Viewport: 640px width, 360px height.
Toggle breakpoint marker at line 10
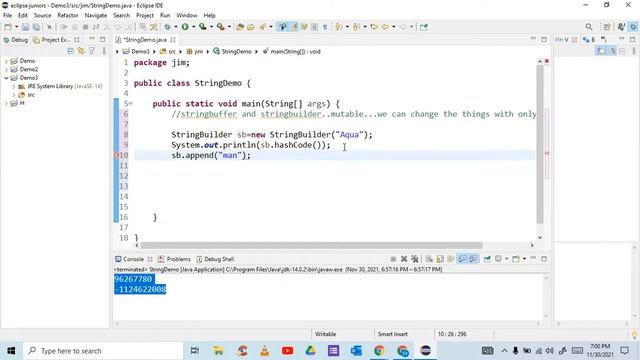click(116, 155)
